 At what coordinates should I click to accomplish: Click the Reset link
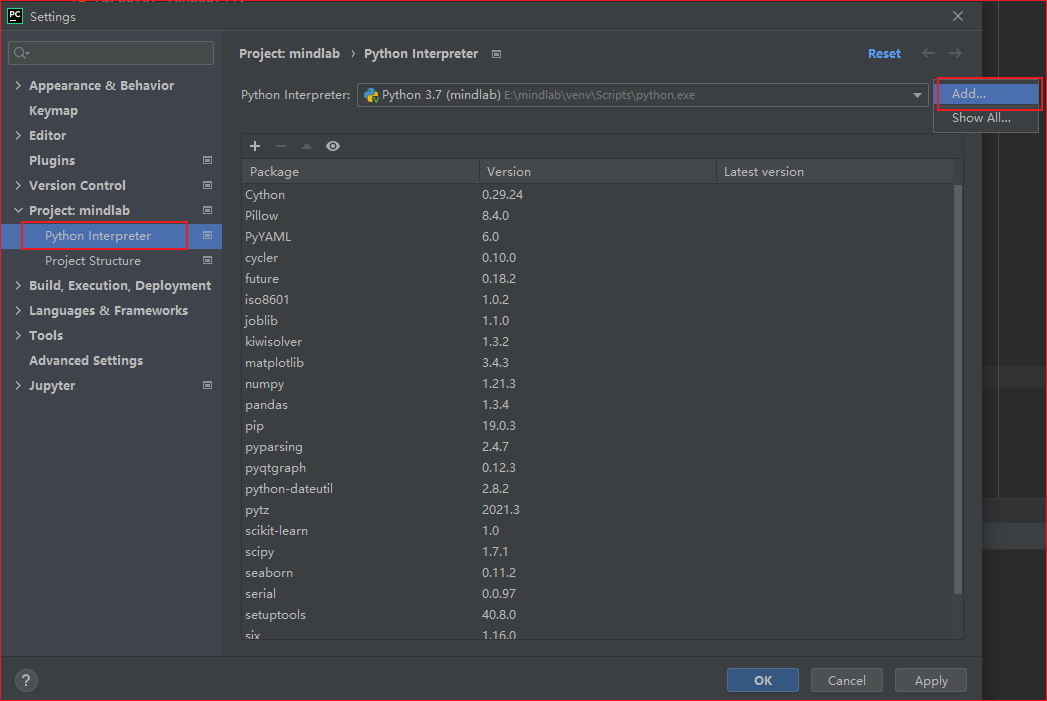tap(884, 53)
